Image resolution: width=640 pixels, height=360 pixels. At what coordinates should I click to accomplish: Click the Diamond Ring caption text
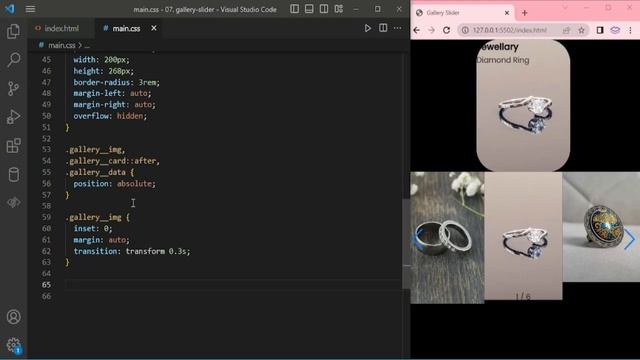click(503, 60)
